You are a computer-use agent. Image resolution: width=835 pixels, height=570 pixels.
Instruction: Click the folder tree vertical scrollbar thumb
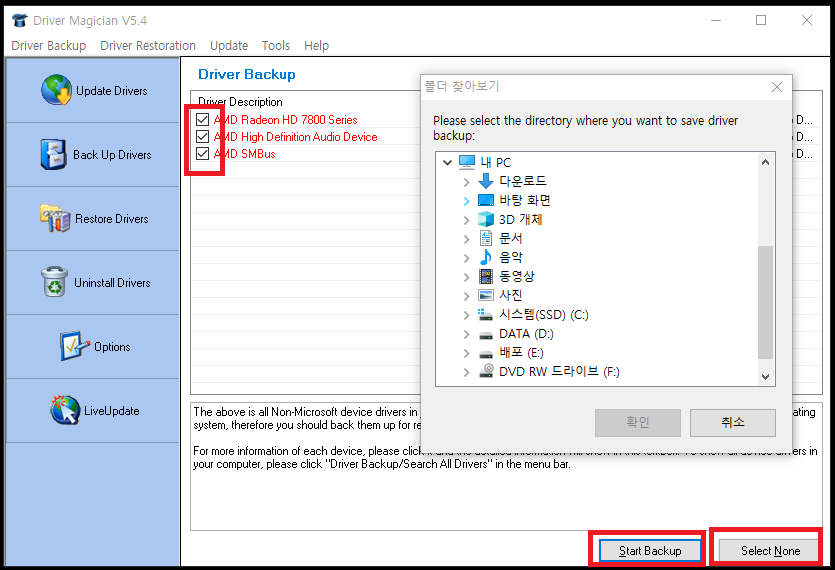pos(765,302)
